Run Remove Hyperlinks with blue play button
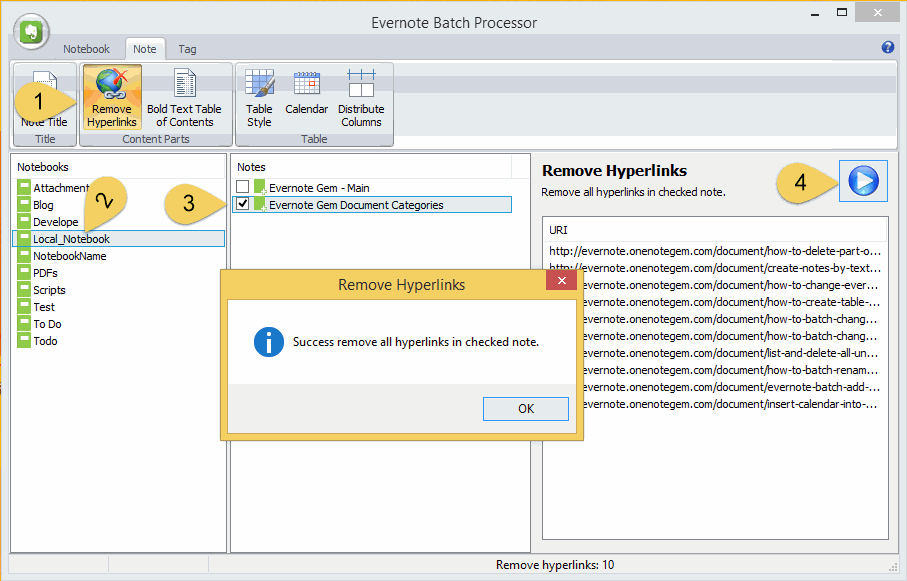 [863, 181]
